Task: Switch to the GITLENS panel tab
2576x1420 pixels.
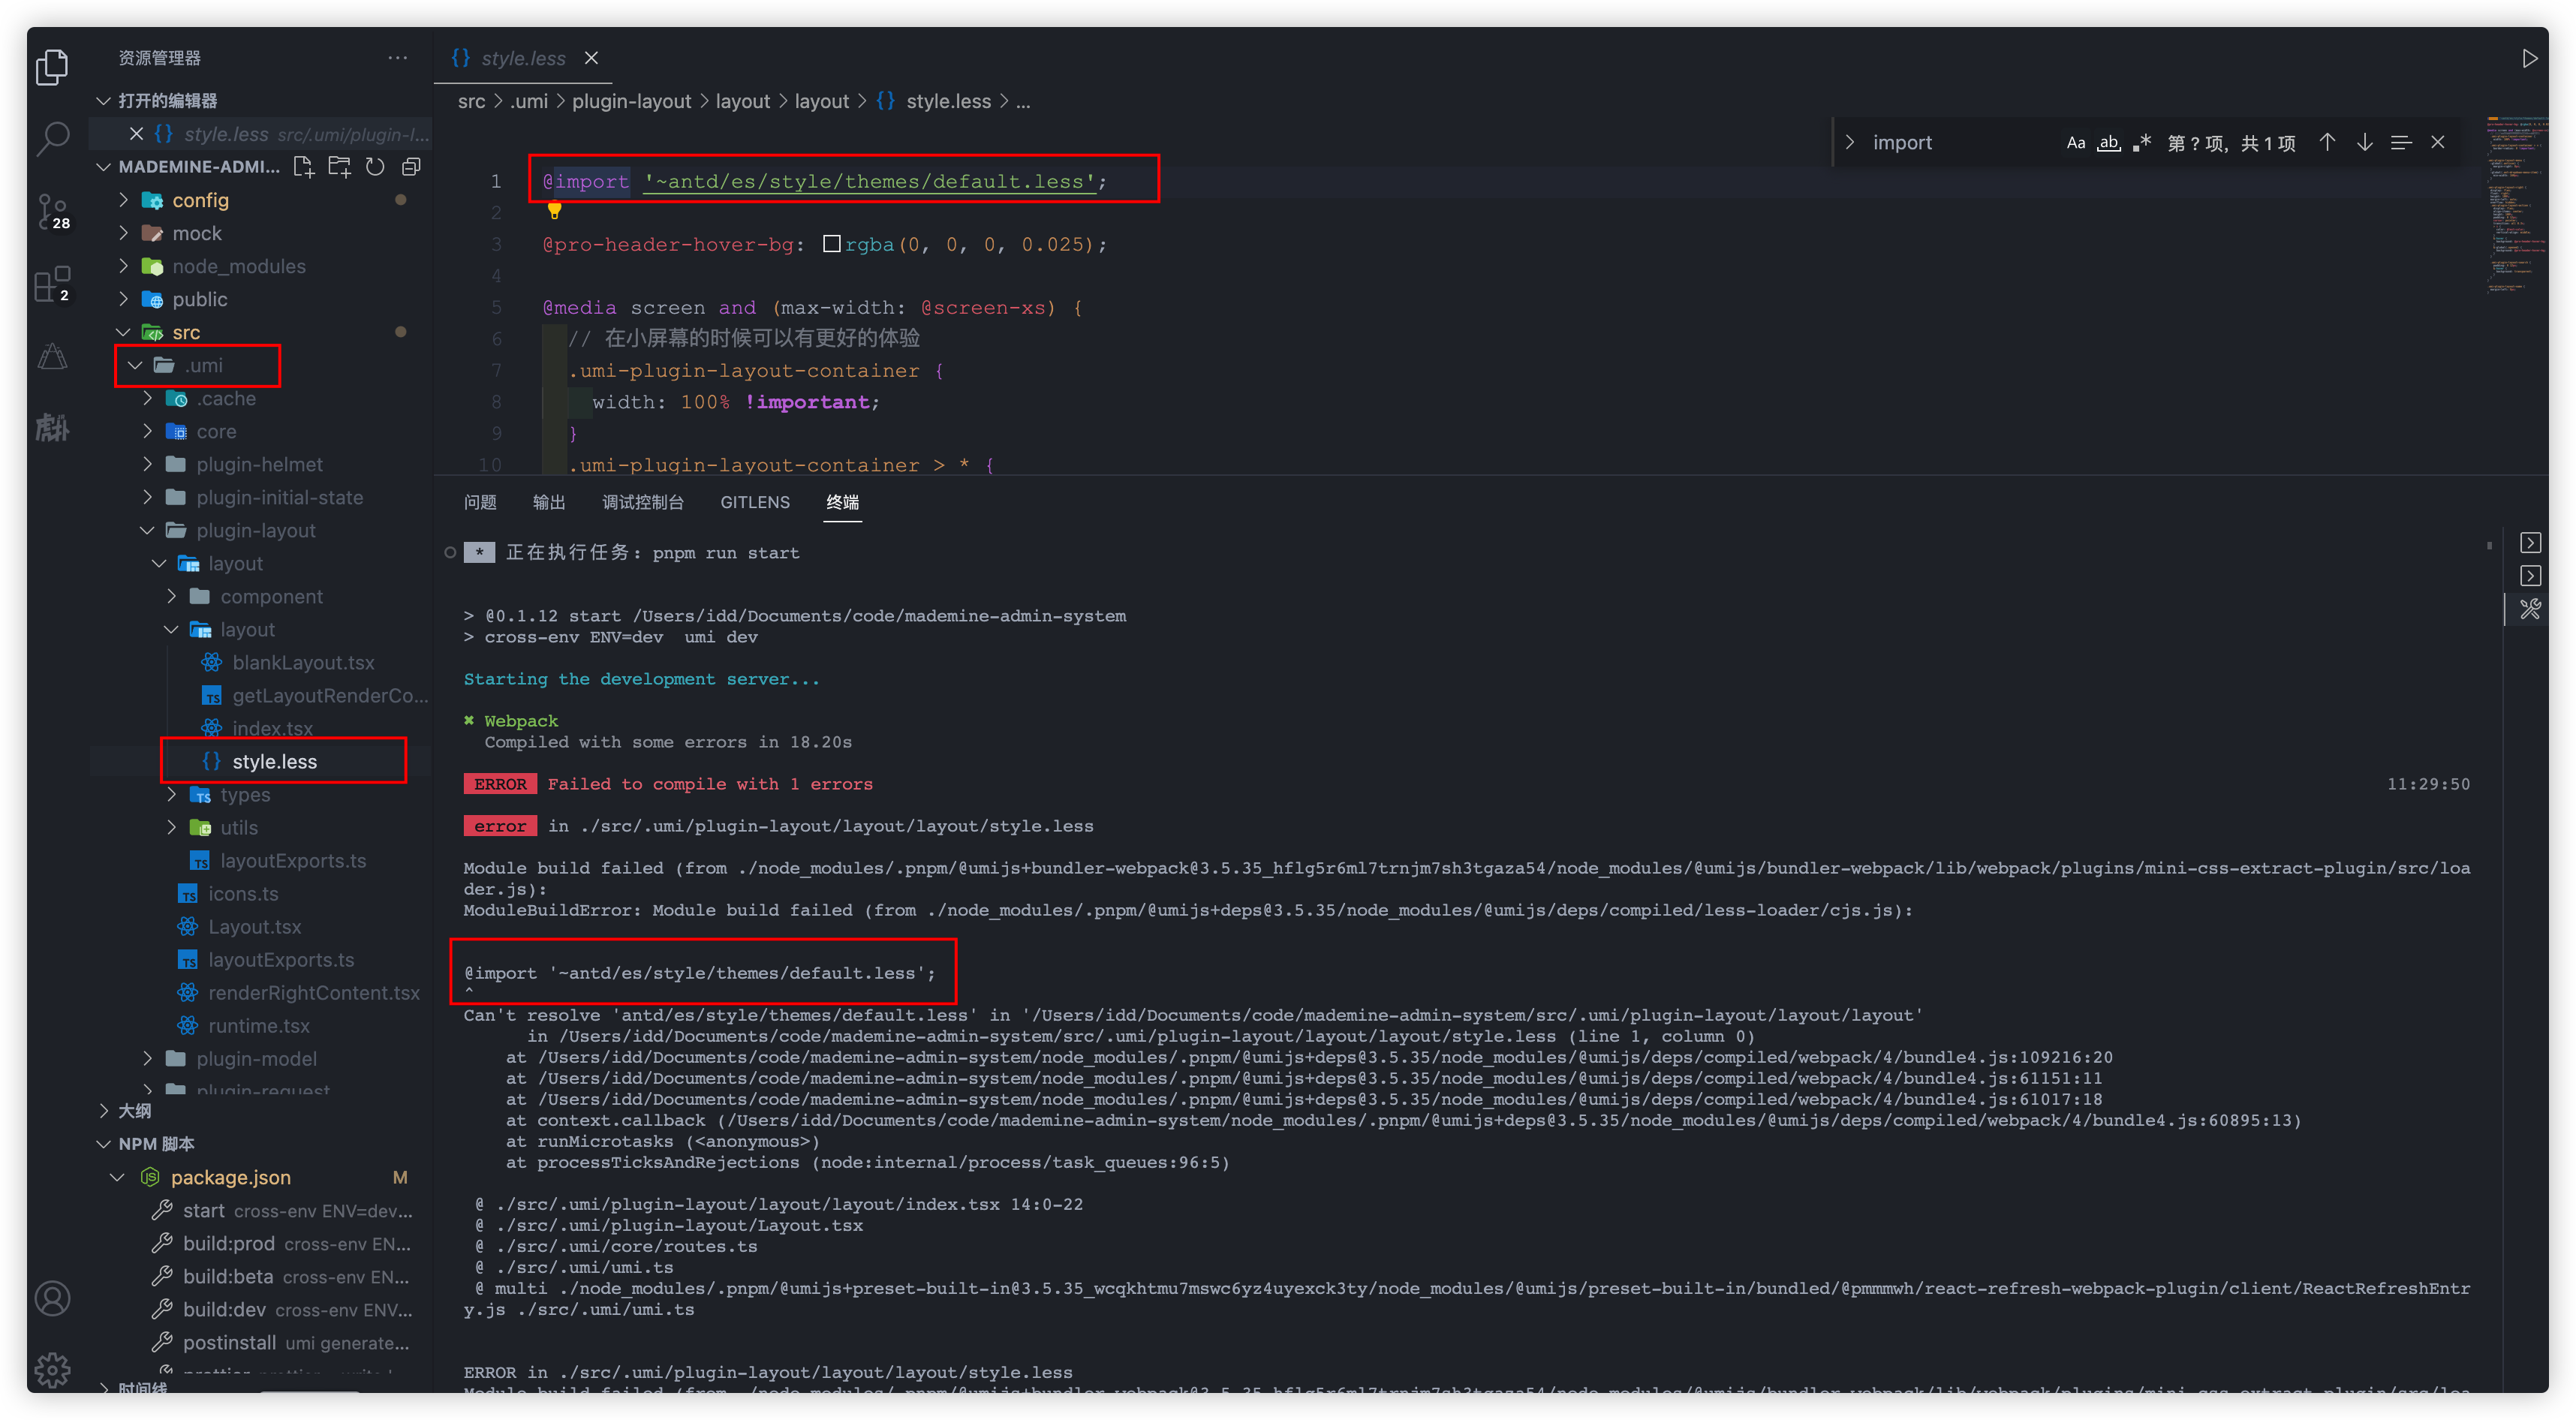Action: (755, 502)
